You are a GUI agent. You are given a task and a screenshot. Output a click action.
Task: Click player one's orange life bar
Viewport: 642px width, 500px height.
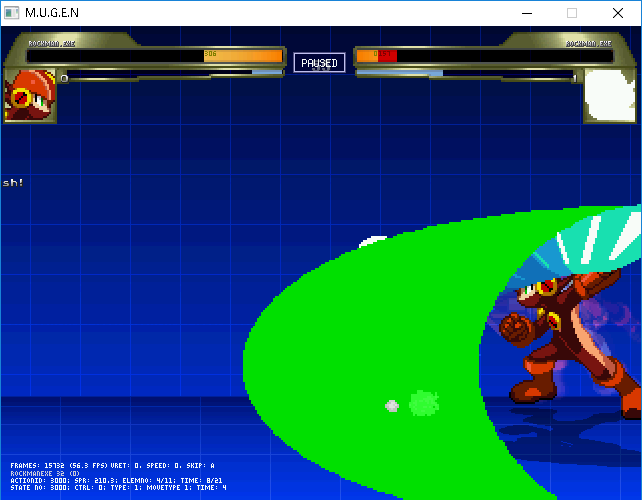243,56
